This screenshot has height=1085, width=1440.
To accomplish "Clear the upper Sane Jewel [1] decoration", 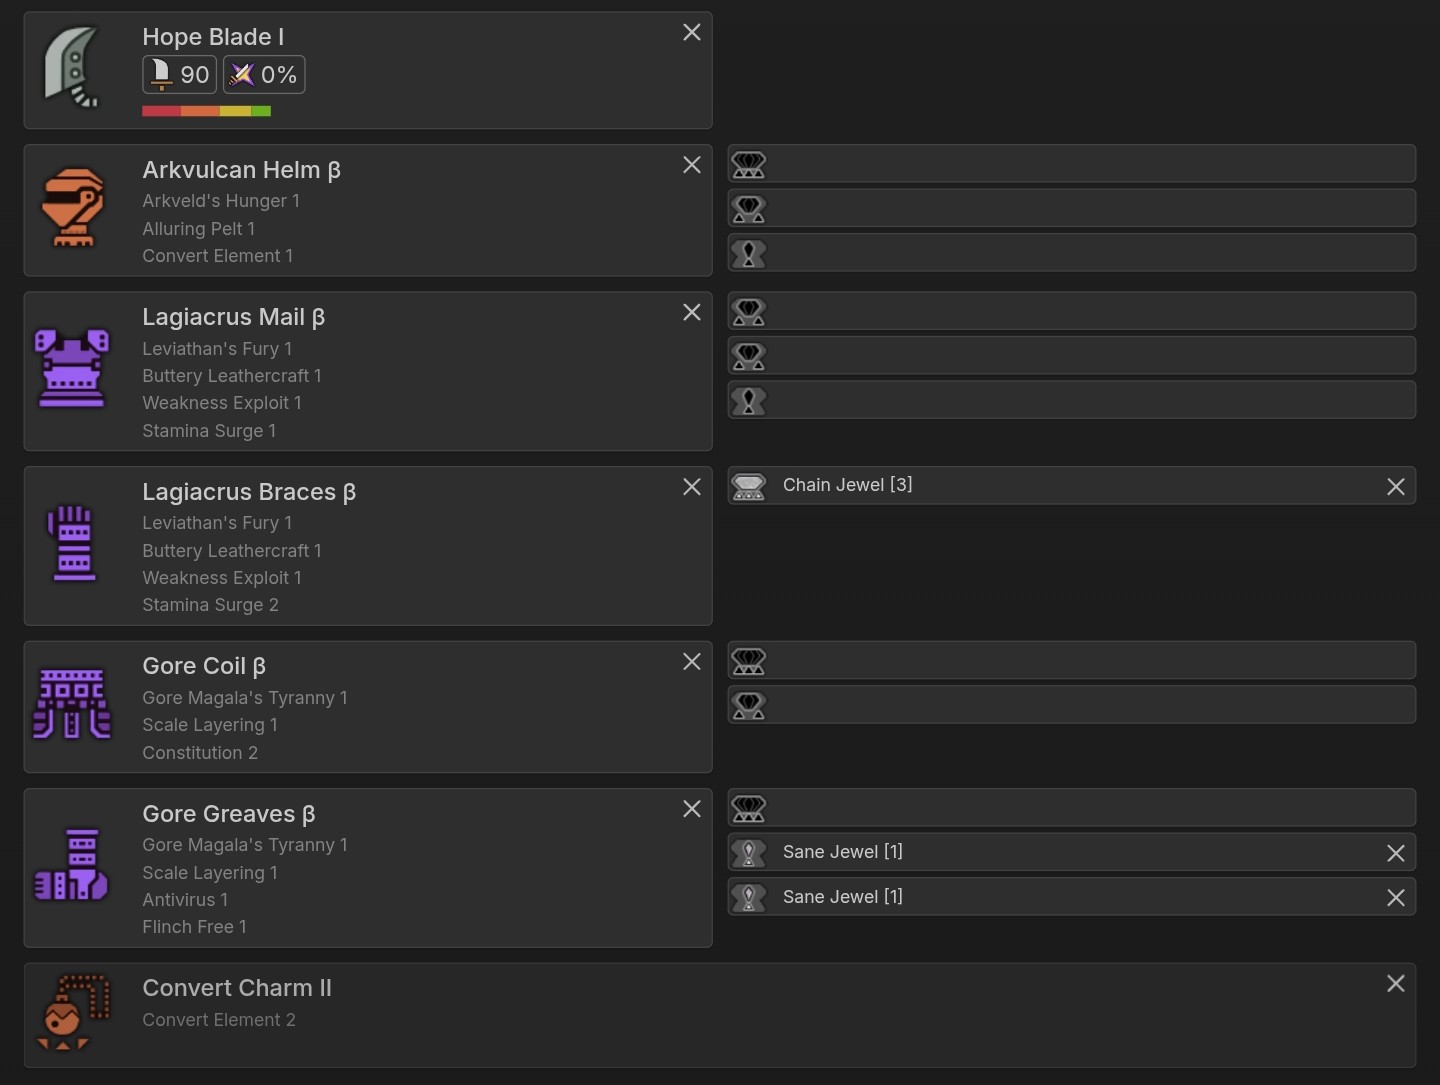I will click(x=1395, y=853).
